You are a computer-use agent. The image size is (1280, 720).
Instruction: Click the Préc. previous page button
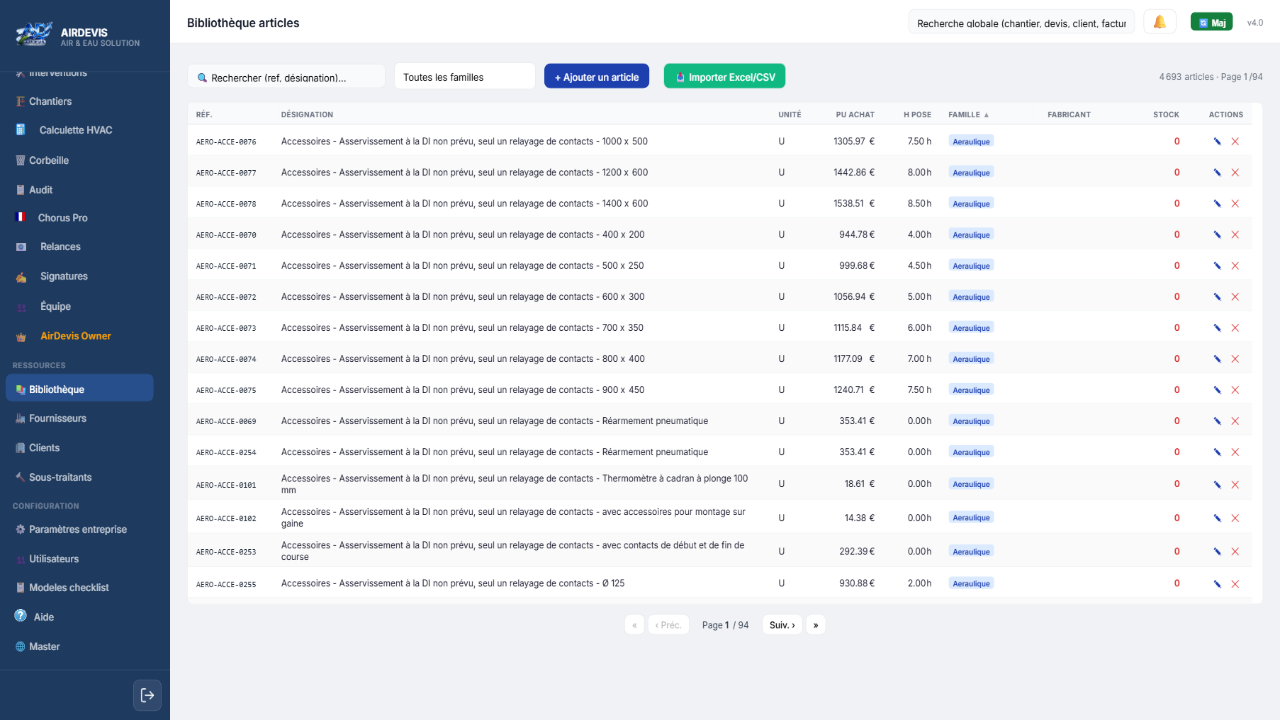click(669, 625)
